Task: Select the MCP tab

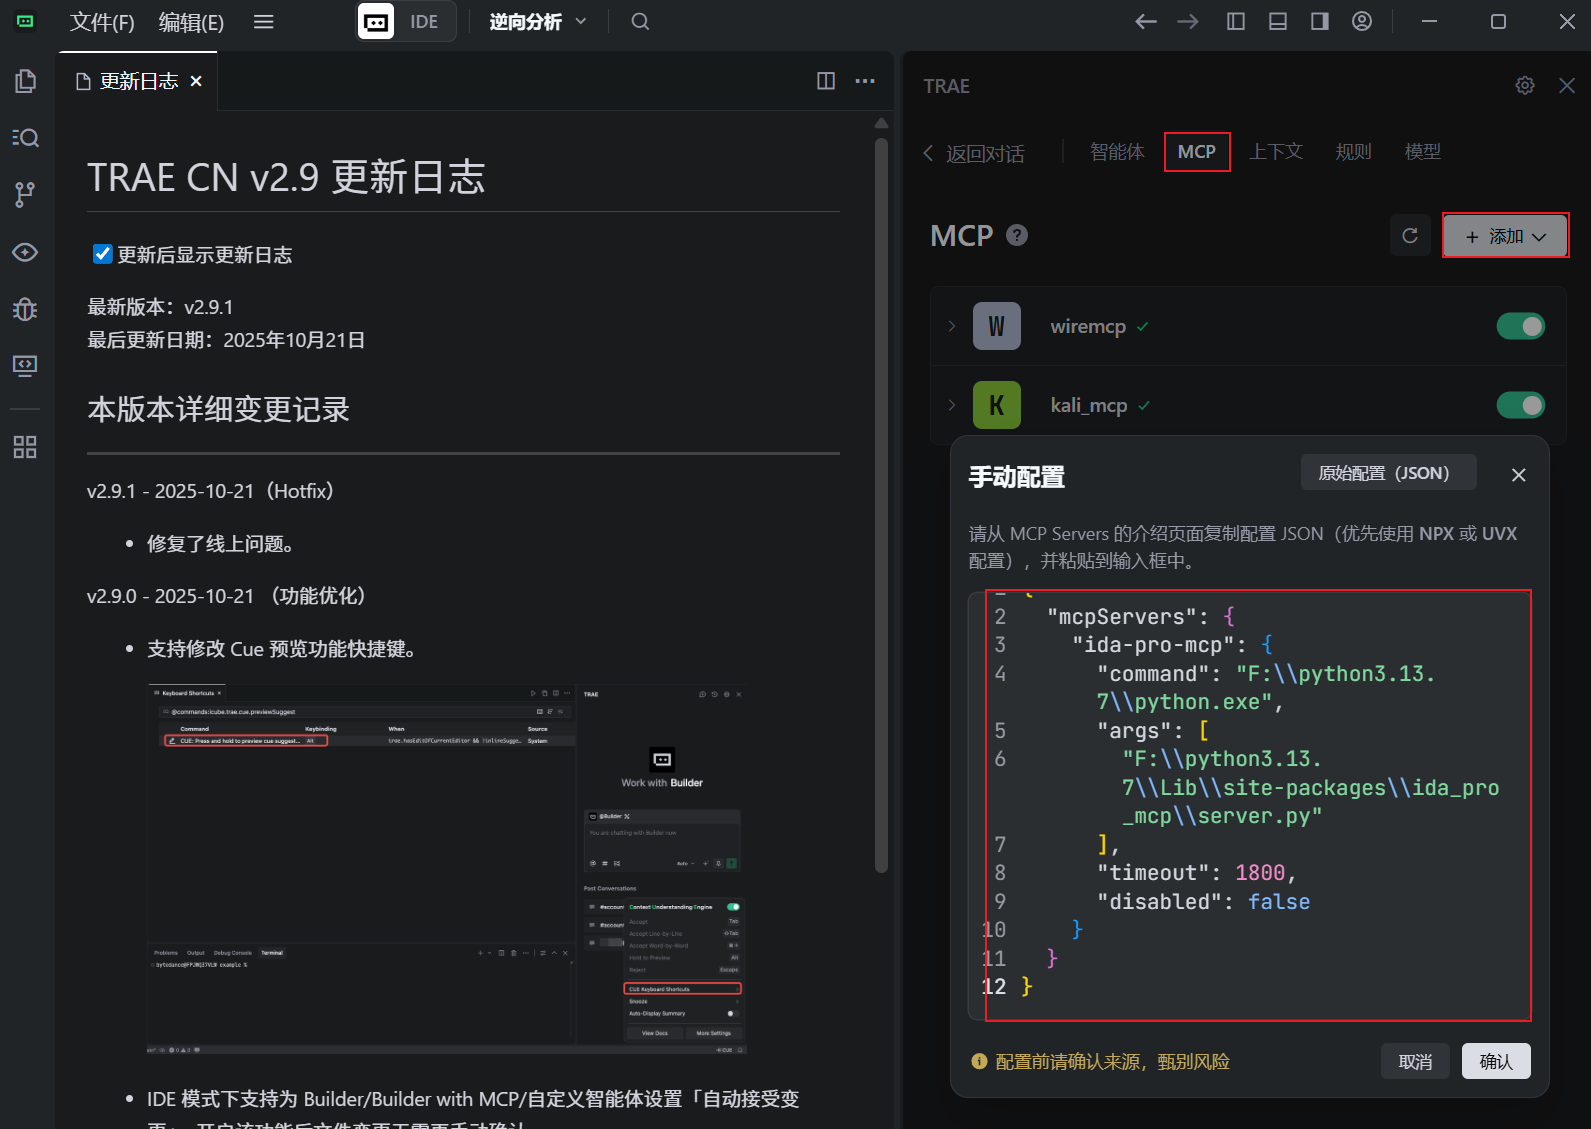Action: coord(1197,152)
